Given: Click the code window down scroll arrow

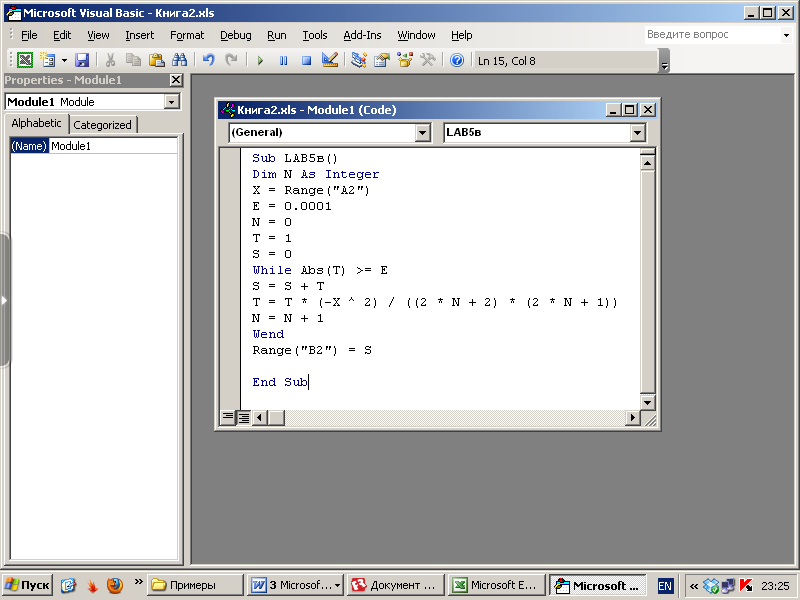Looking at the screenshot, I should [x=647, y=402].
